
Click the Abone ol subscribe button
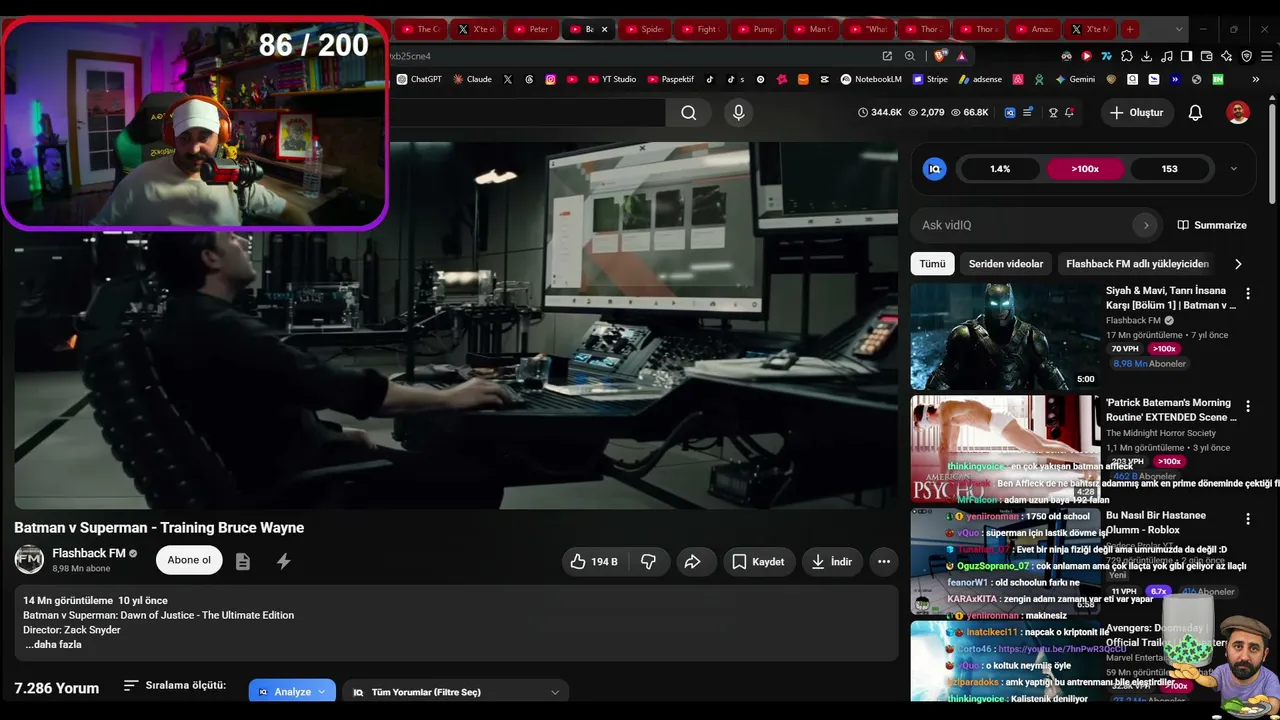click(189, 560)
